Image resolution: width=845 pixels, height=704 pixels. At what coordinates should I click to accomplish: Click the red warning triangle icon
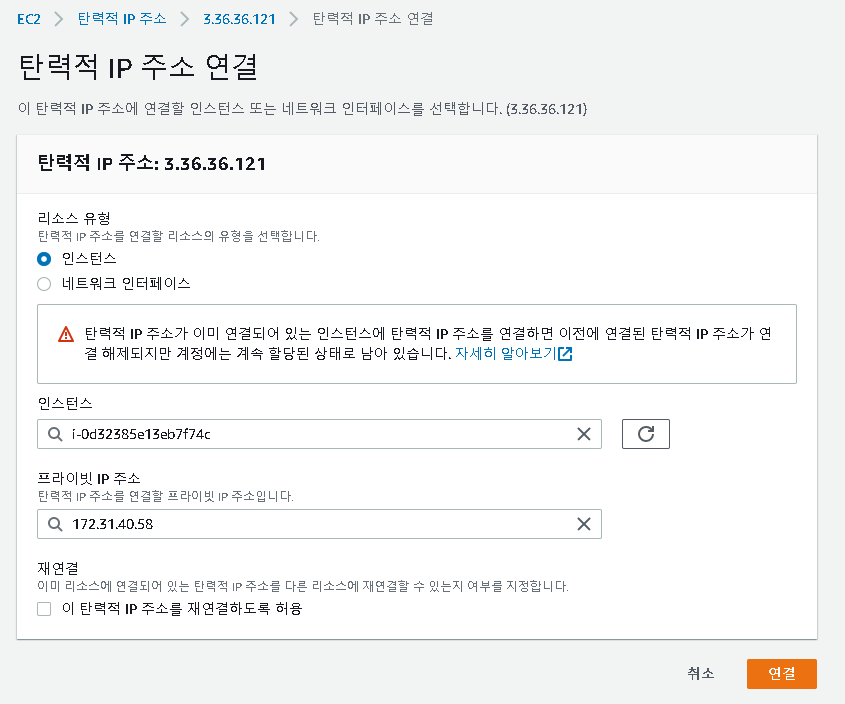click(66, 334)
